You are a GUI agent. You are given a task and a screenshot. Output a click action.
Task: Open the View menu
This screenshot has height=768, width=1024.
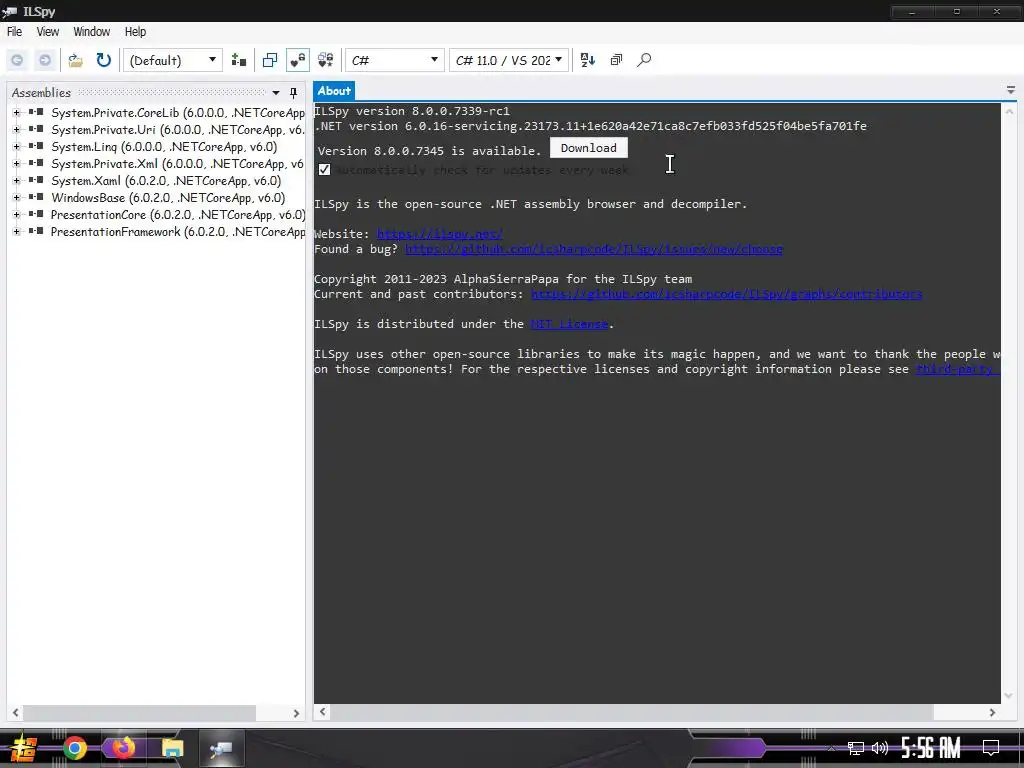48,31
